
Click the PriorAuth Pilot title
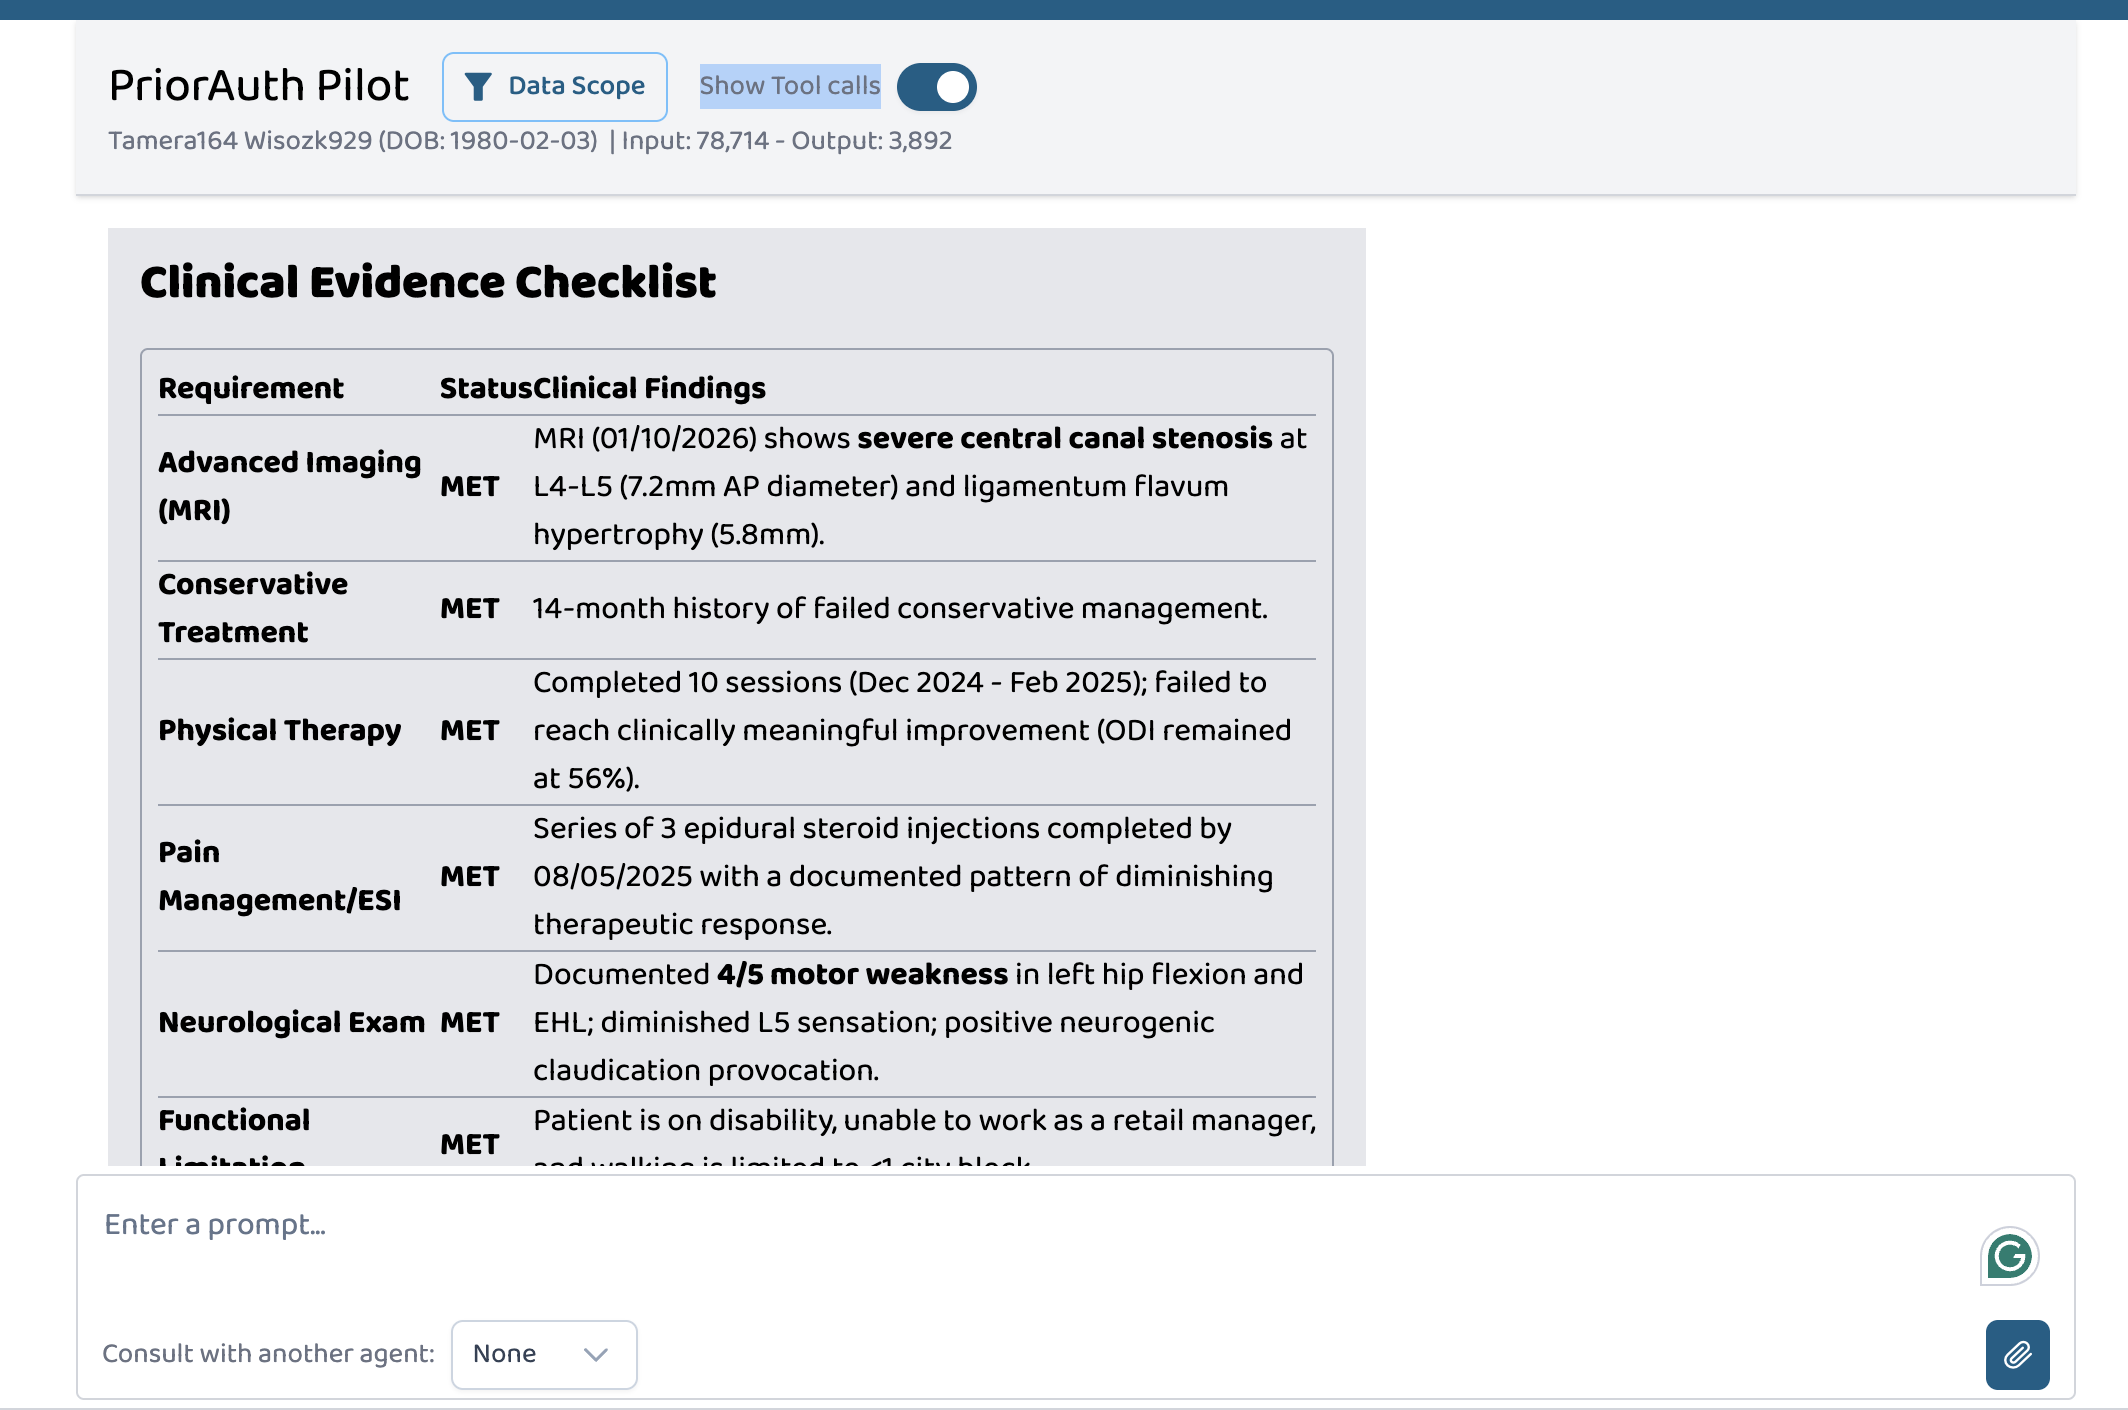click(259, 85)
